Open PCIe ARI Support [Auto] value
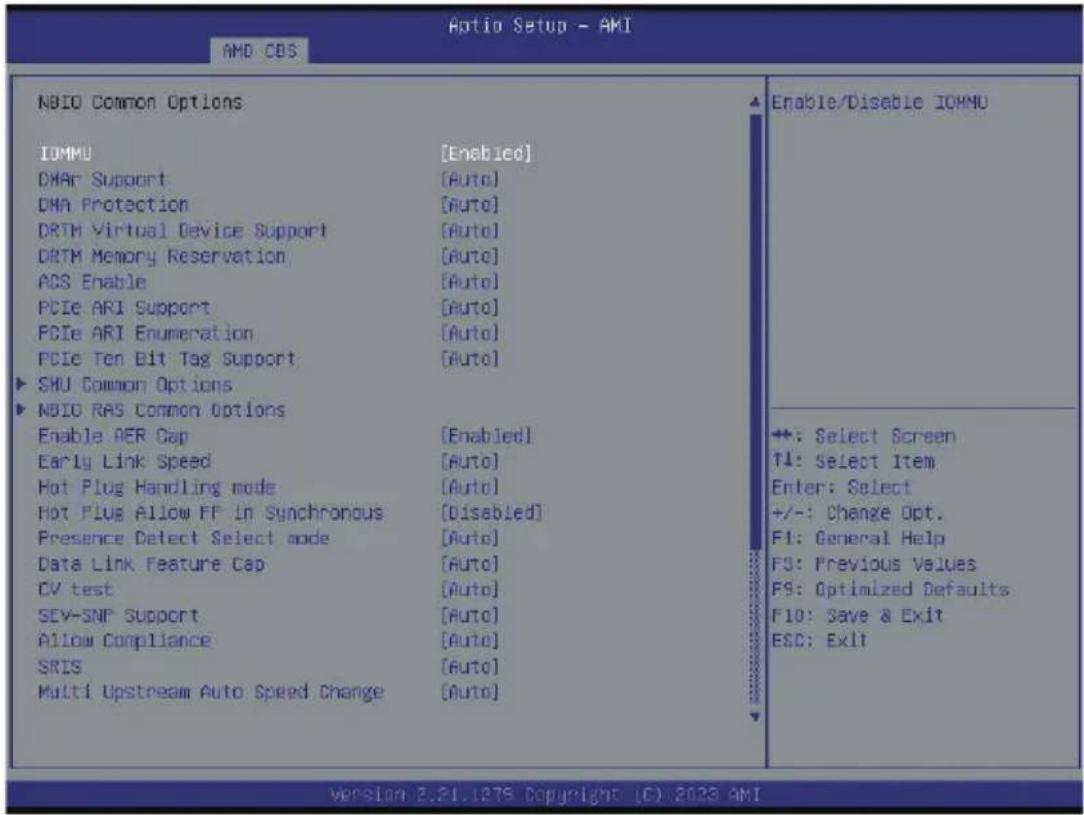The image size is (1084, 815). pos(469,308)
